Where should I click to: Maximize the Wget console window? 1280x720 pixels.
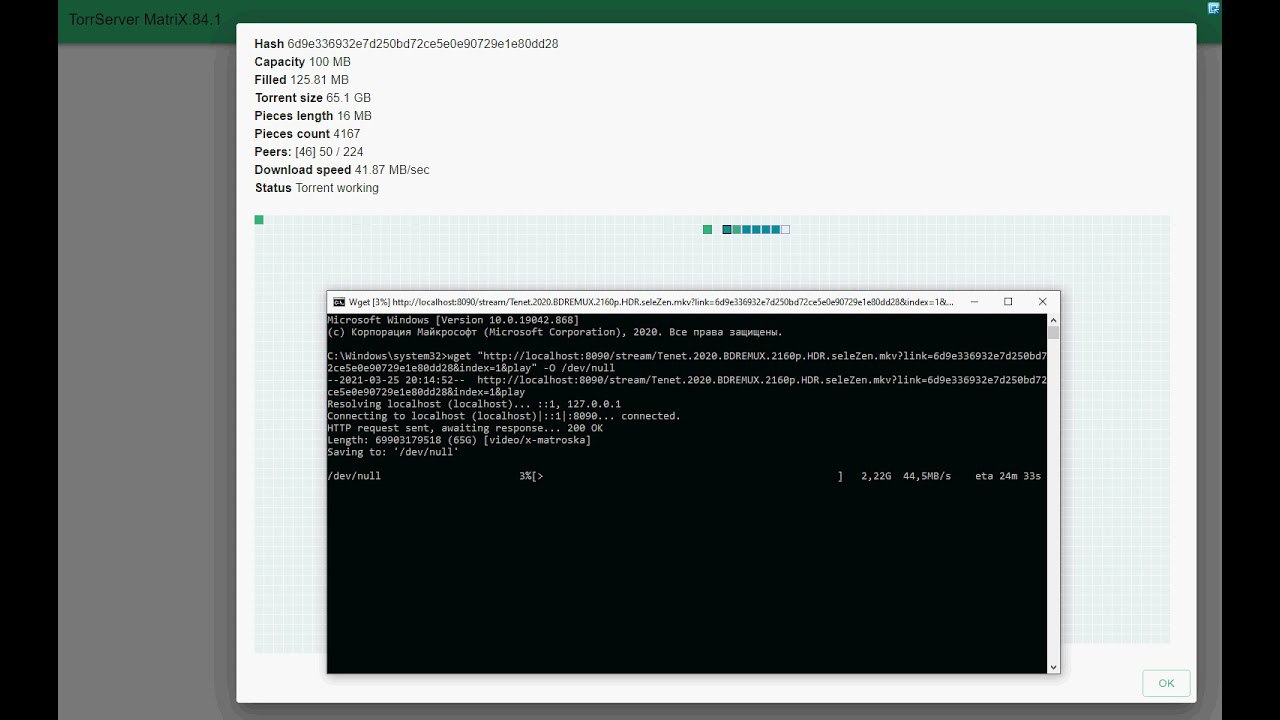click(1008, 301)
